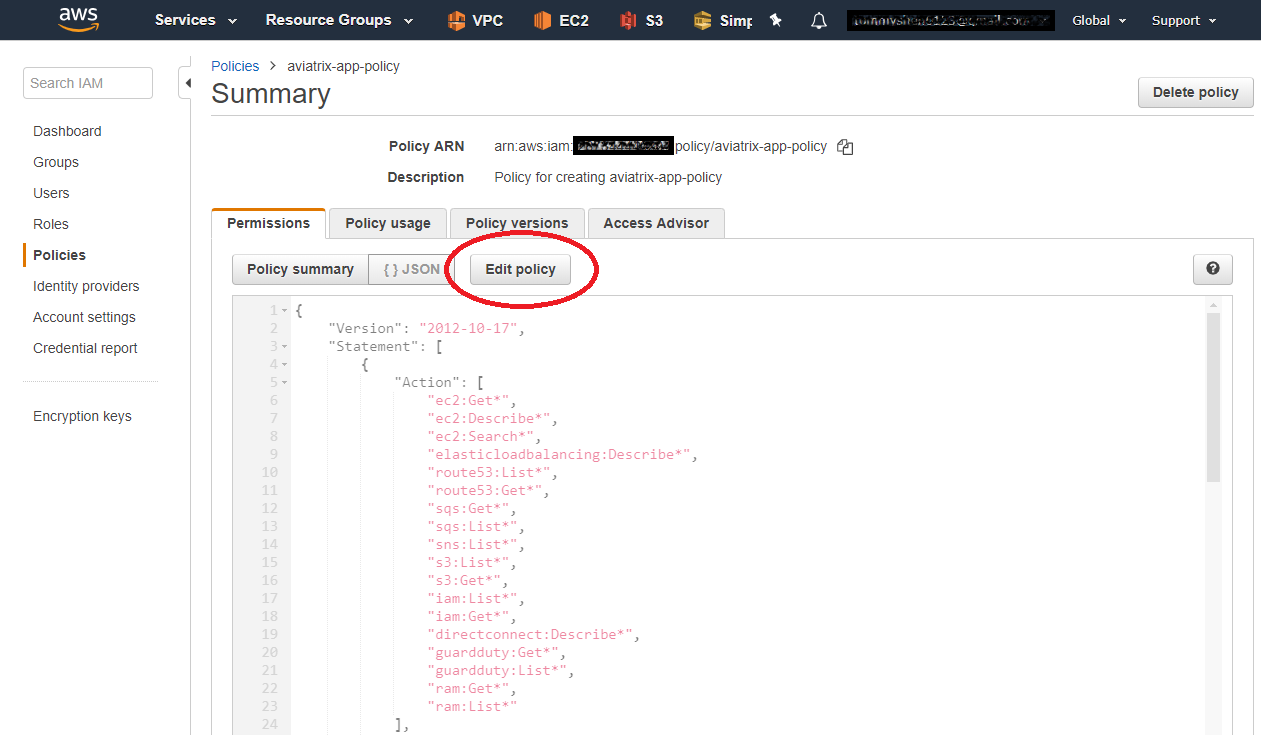
Task: Click the Search IAM input field
Action: pos(87,82)
